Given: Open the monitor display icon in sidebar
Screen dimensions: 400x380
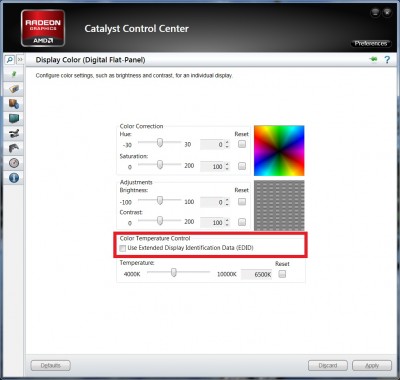Looking at the screenshot, I should point(14,118).
